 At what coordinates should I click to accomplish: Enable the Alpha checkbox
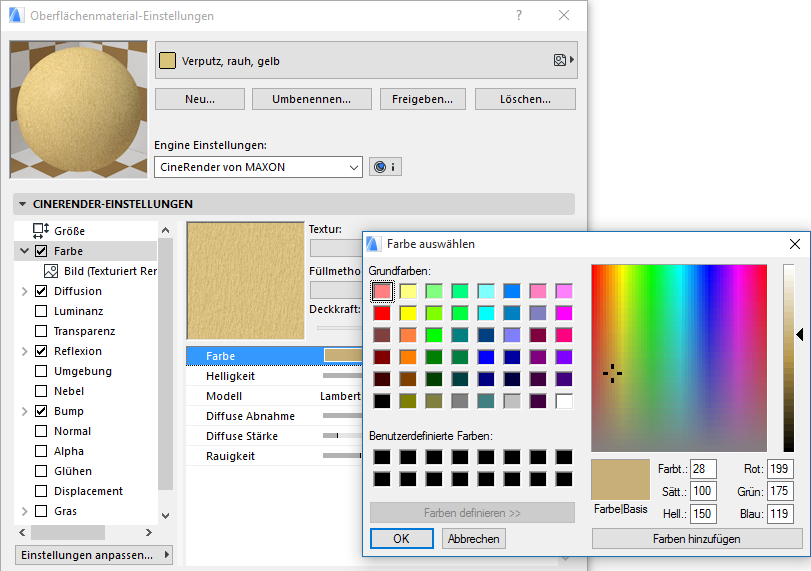[x=41, y=451]
